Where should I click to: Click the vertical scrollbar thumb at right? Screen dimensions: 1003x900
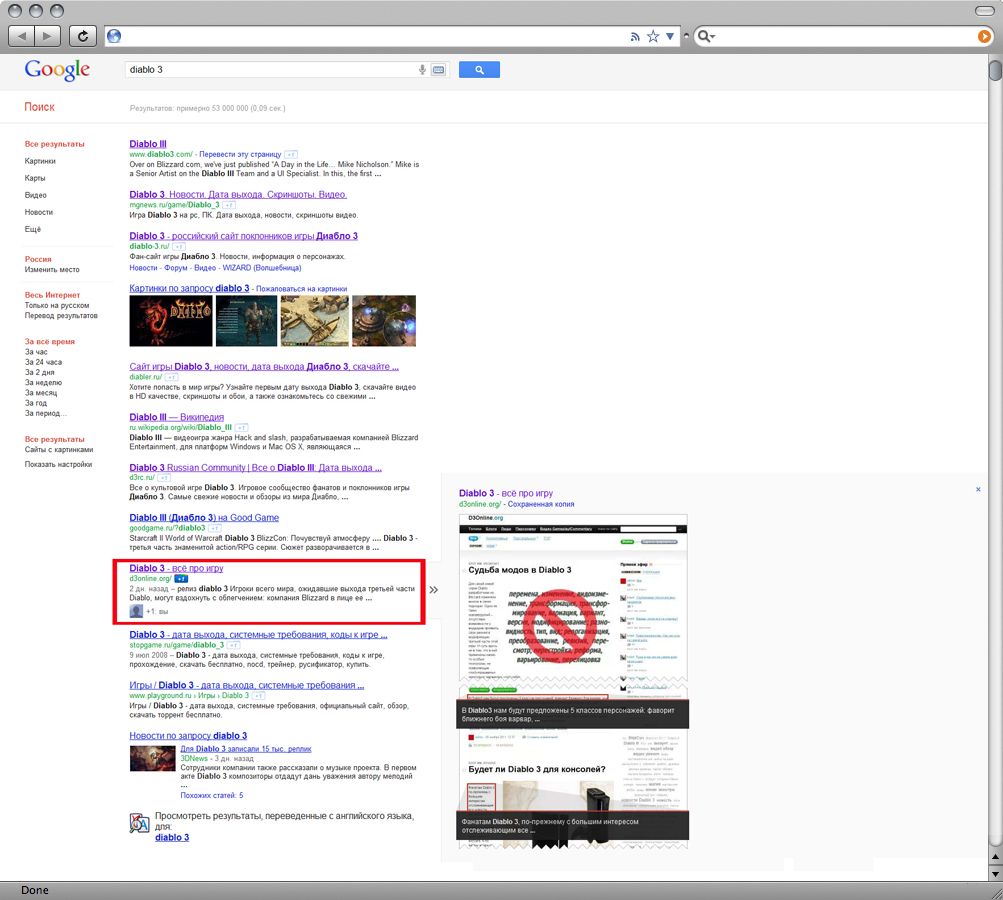[994, 72]
